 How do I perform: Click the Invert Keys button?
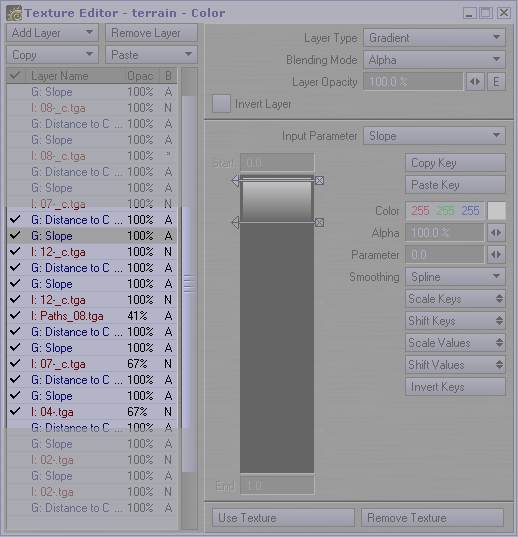(455, 387)
